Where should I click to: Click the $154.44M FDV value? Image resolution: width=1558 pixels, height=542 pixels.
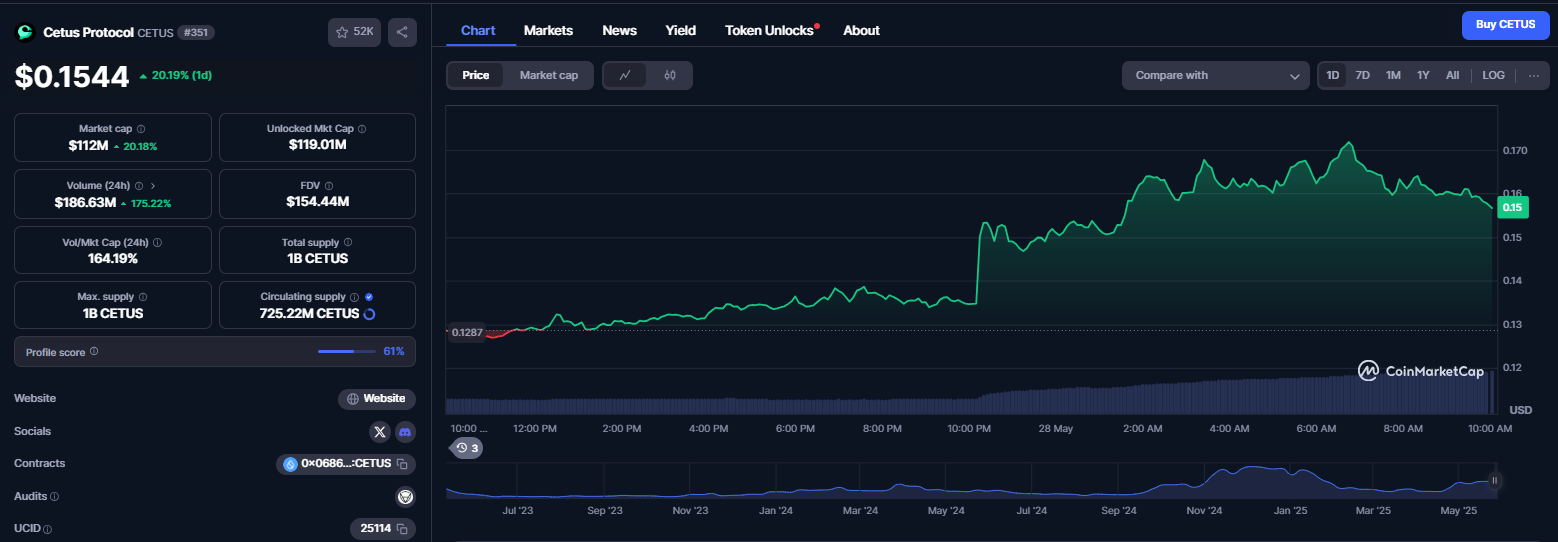tap(317, 202)
